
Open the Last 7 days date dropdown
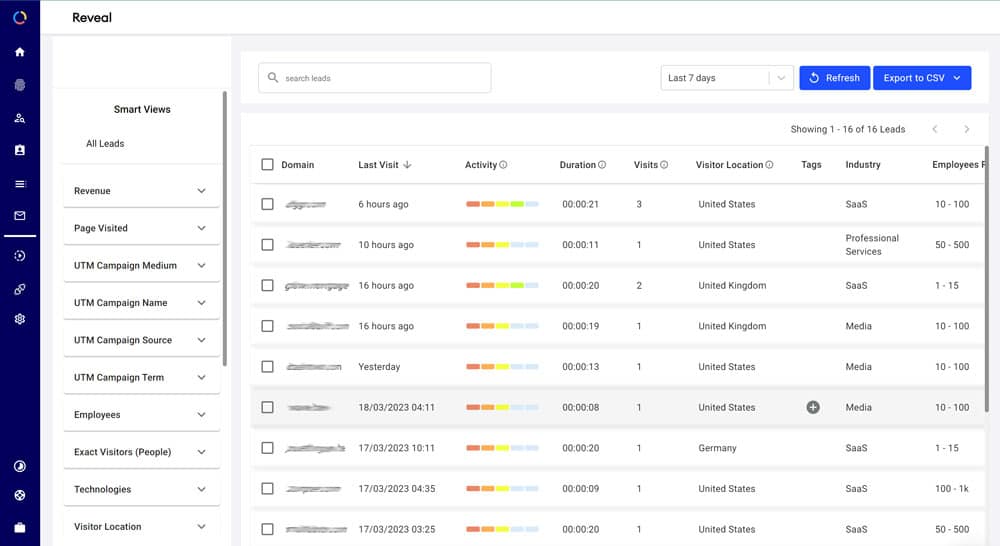727,78
